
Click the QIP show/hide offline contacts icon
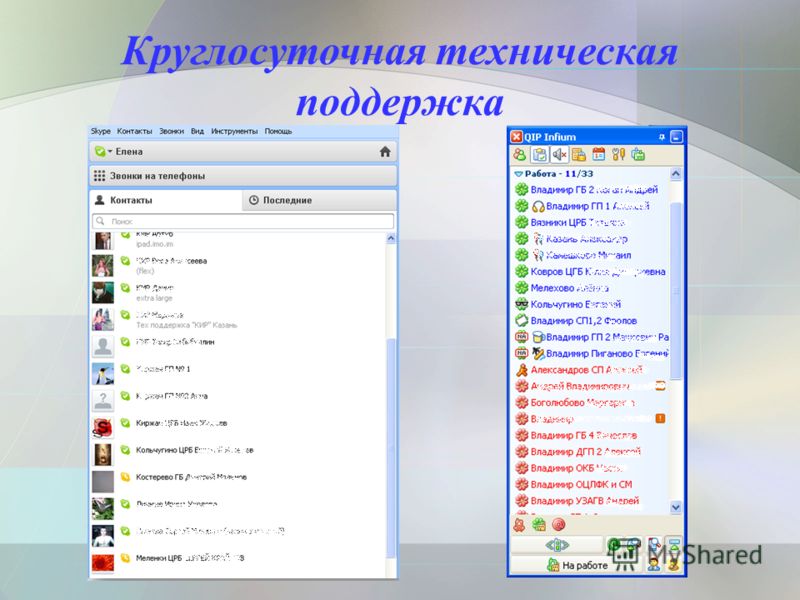tap(520, 154)
